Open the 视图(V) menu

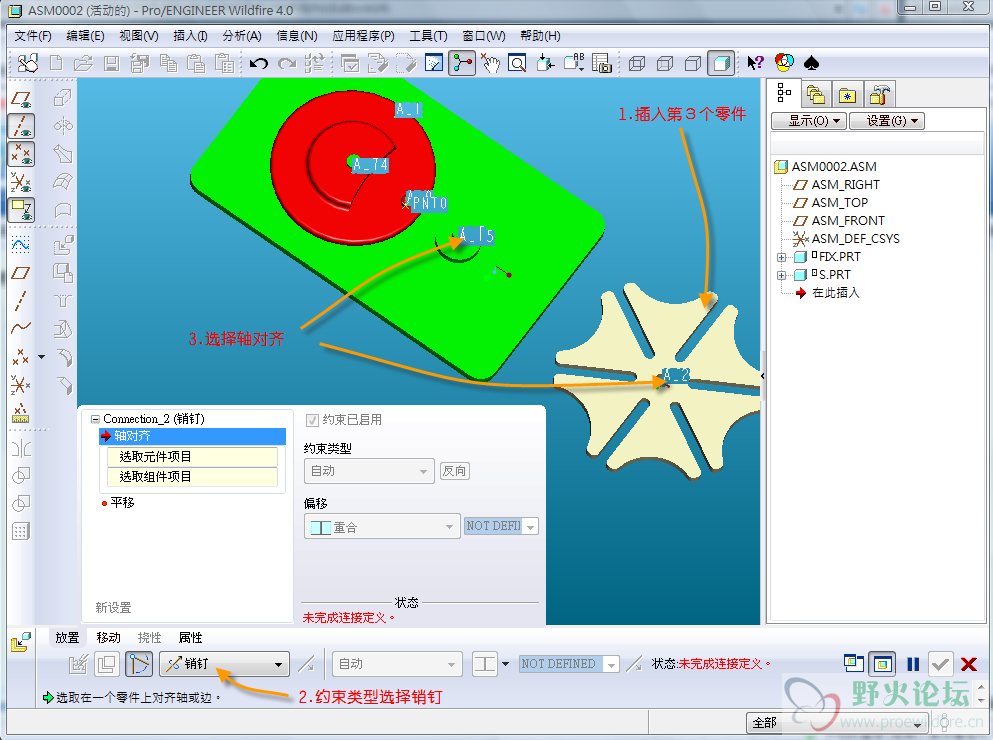coord(139,35)
